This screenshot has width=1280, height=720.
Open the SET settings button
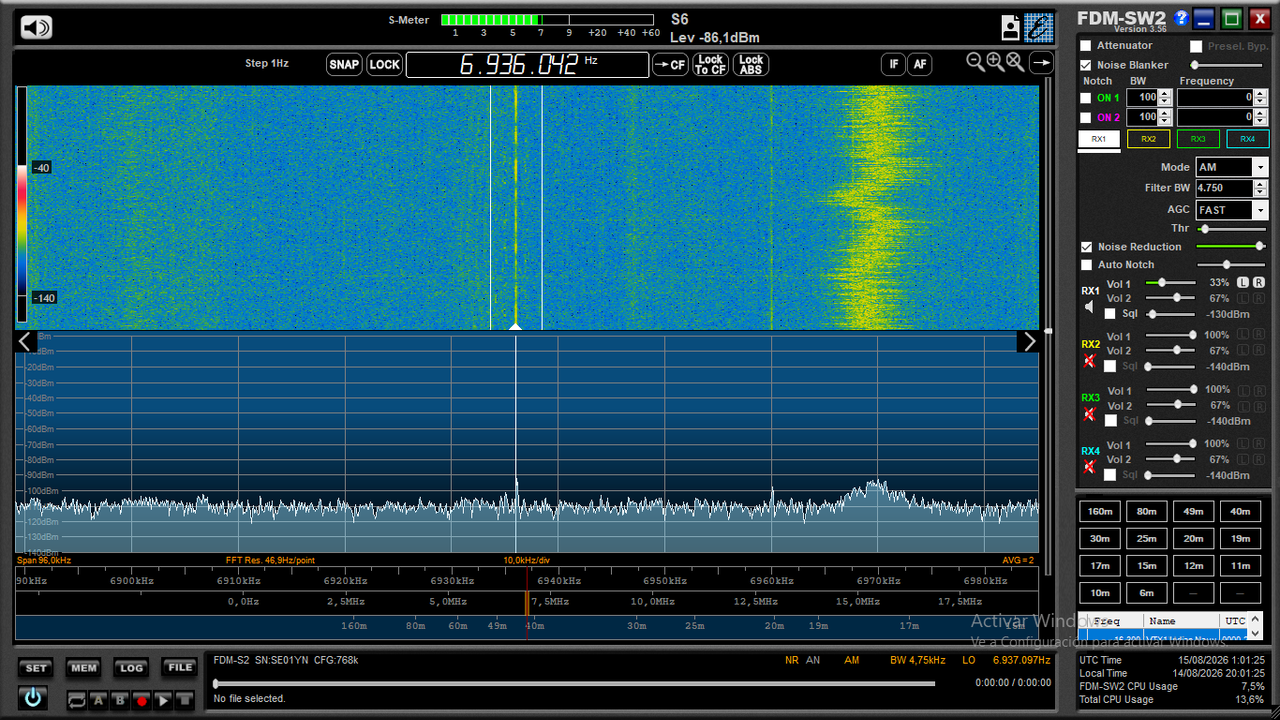click(36, 668)
